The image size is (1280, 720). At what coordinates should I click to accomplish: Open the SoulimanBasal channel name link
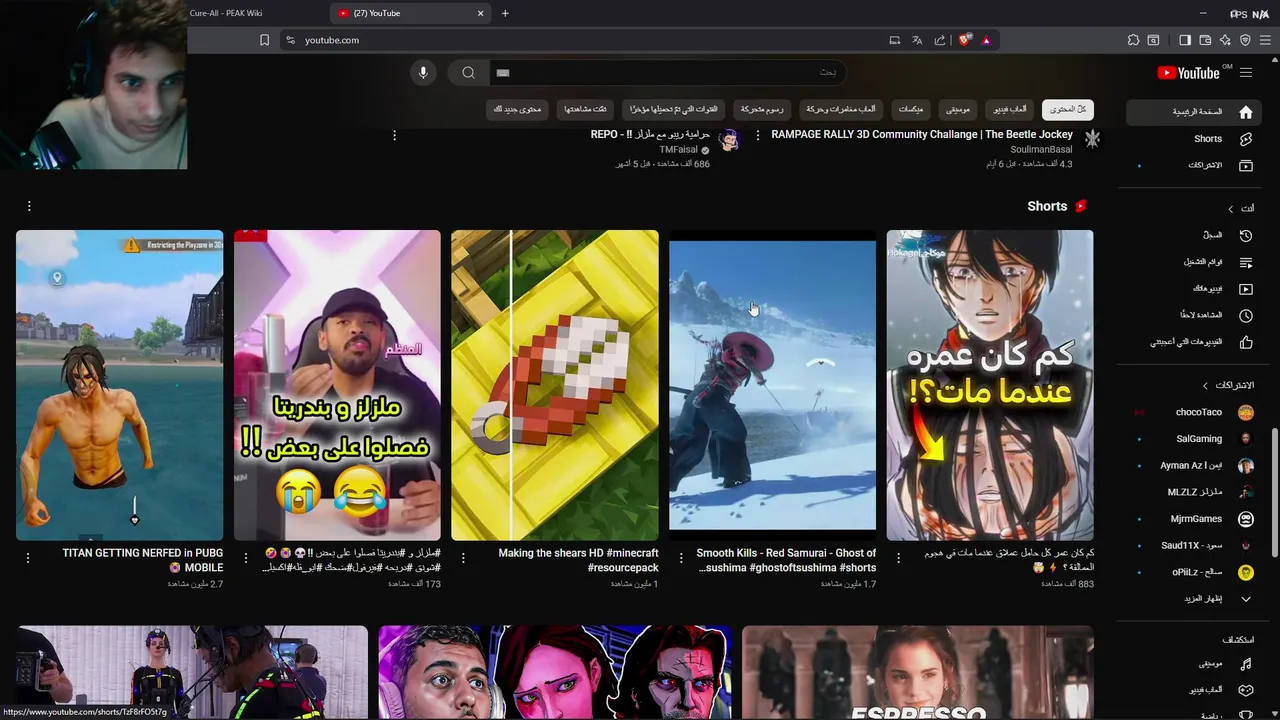coord(1041,150)
